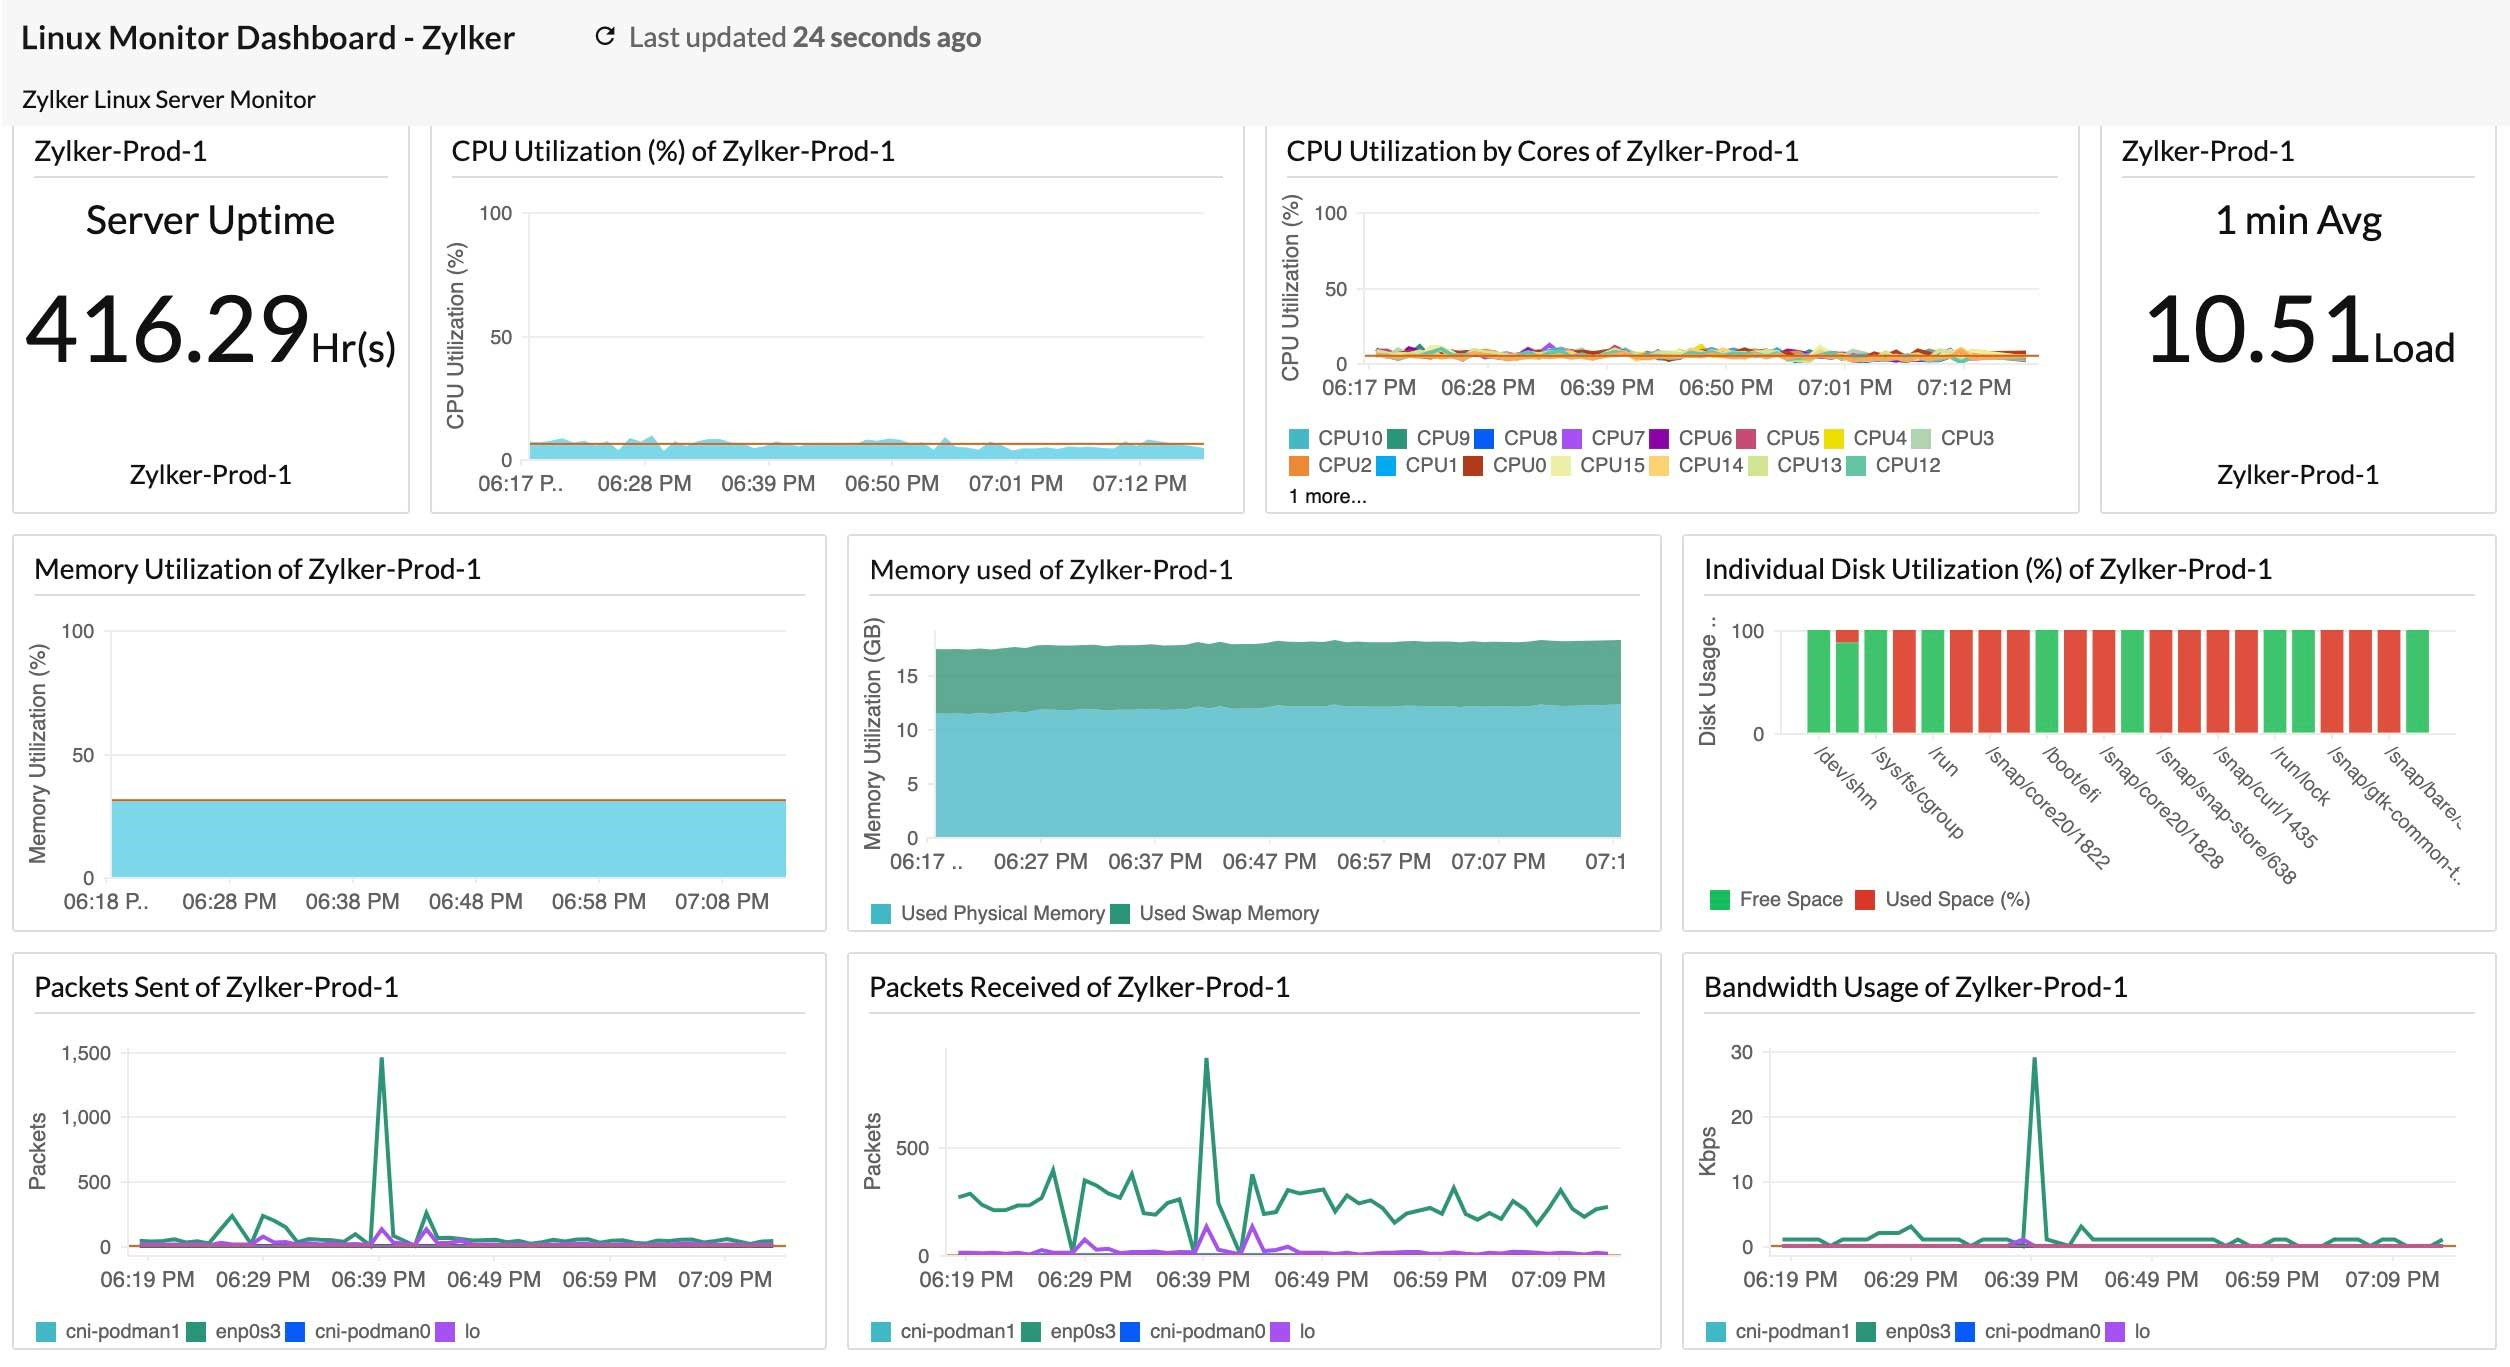Screen dimensions: 2510x1367
Task: Click the /snap/core20/1822 disk label
Action: [2047, 807]
